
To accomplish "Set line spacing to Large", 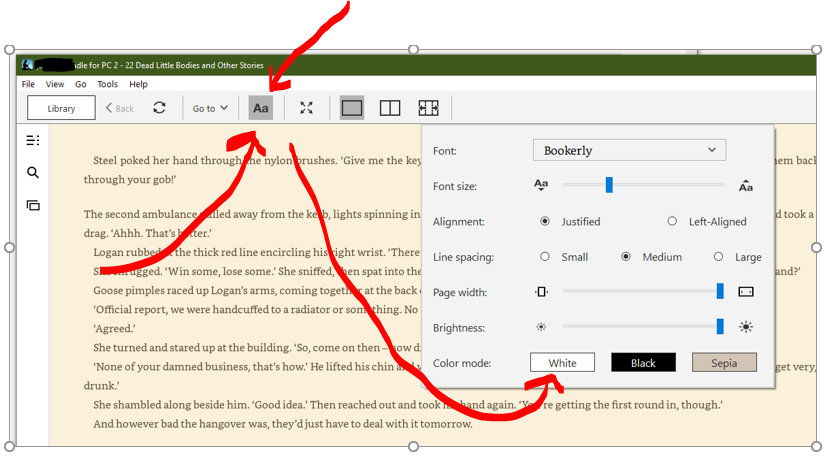I will [x=718, y=257].
